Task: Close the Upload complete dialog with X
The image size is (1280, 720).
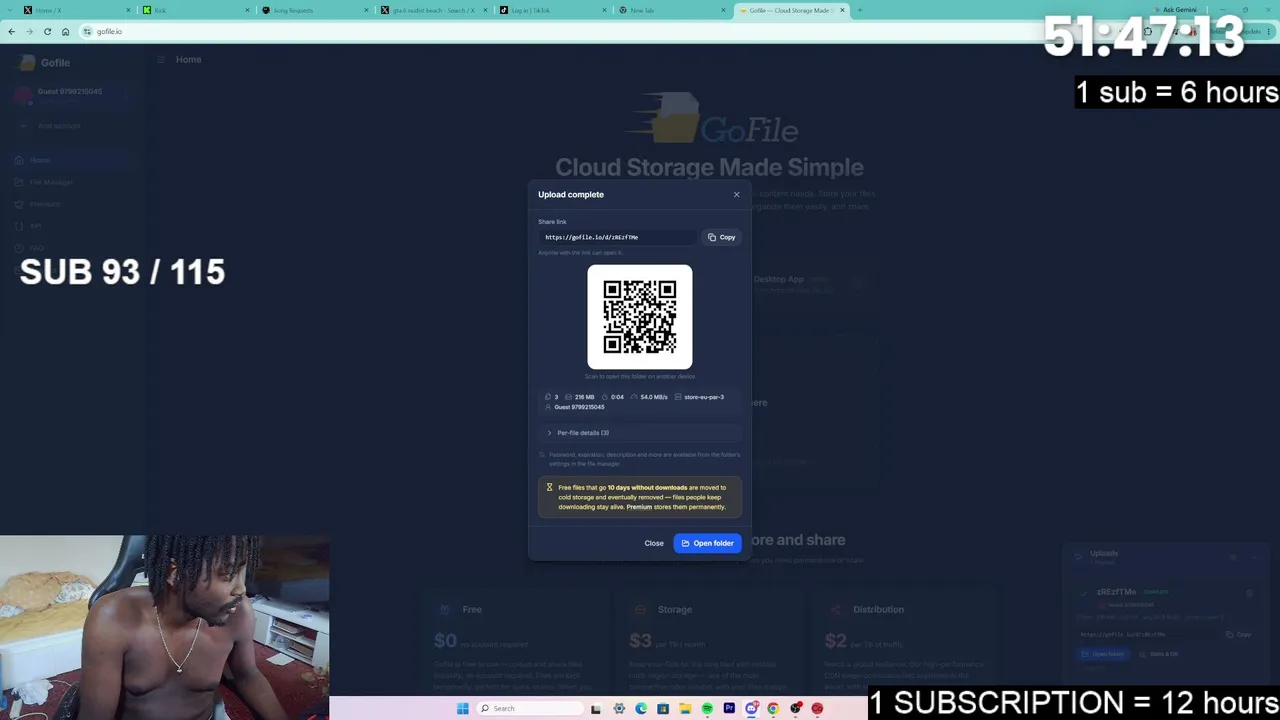Action: tap(737, 194)
